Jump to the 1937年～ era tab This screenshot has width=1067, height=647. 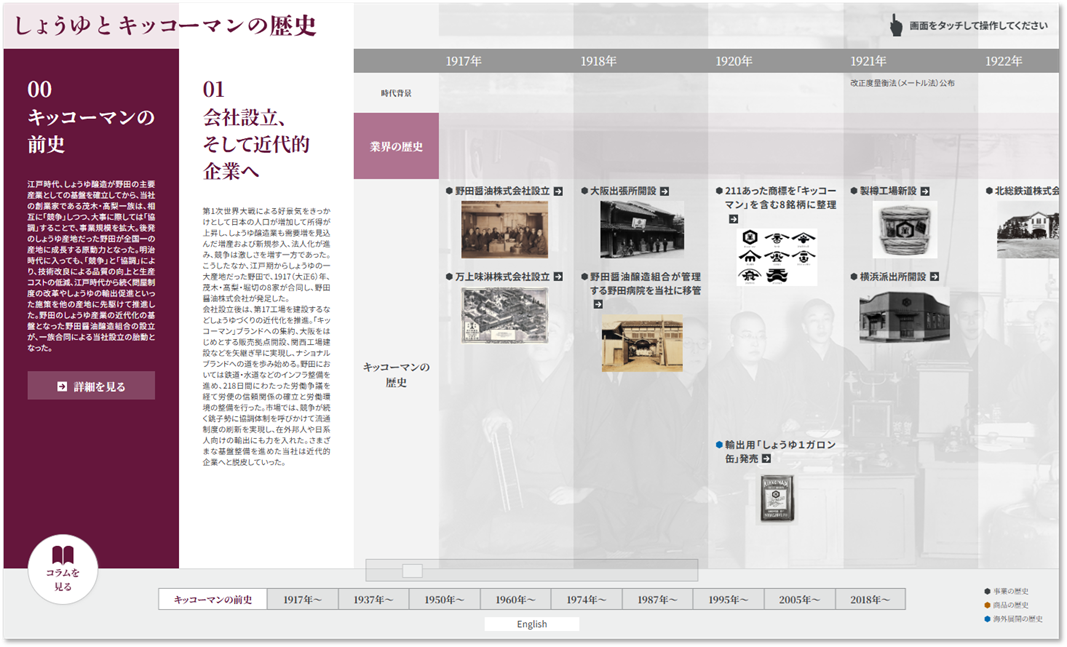[x=373, y=599]
